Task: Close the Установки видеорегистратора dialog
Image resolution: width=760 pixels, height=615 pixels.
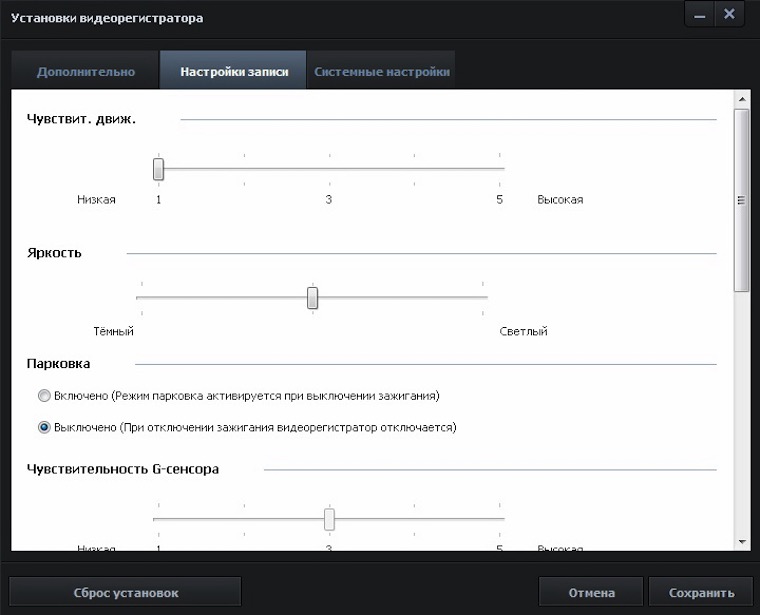Action: pos(729,14)
